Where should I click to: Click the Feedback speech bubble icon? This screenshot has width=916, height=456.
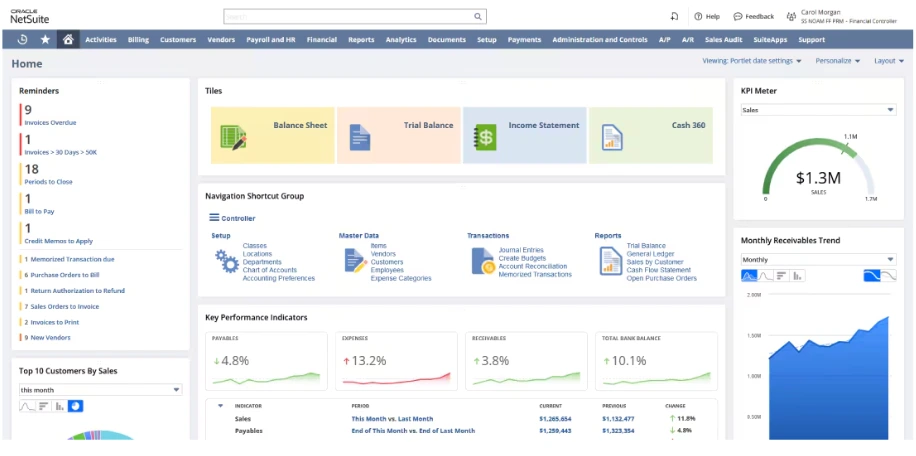click(x=738, y=16)
